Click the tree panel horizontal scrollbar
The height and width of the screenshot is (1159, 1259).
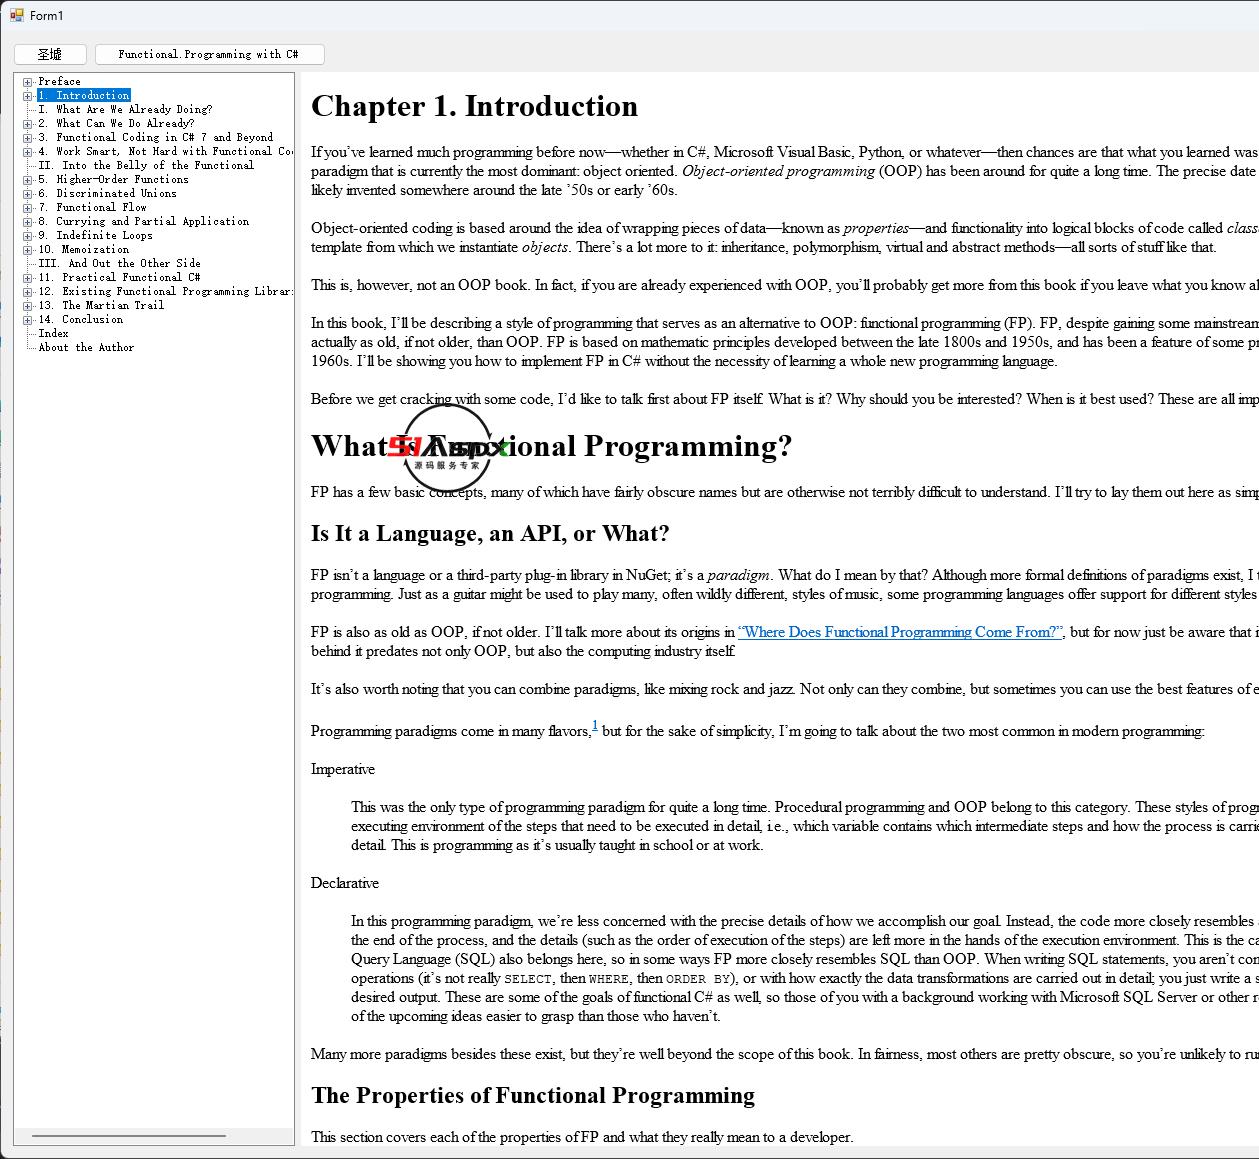pos(129,1136)
